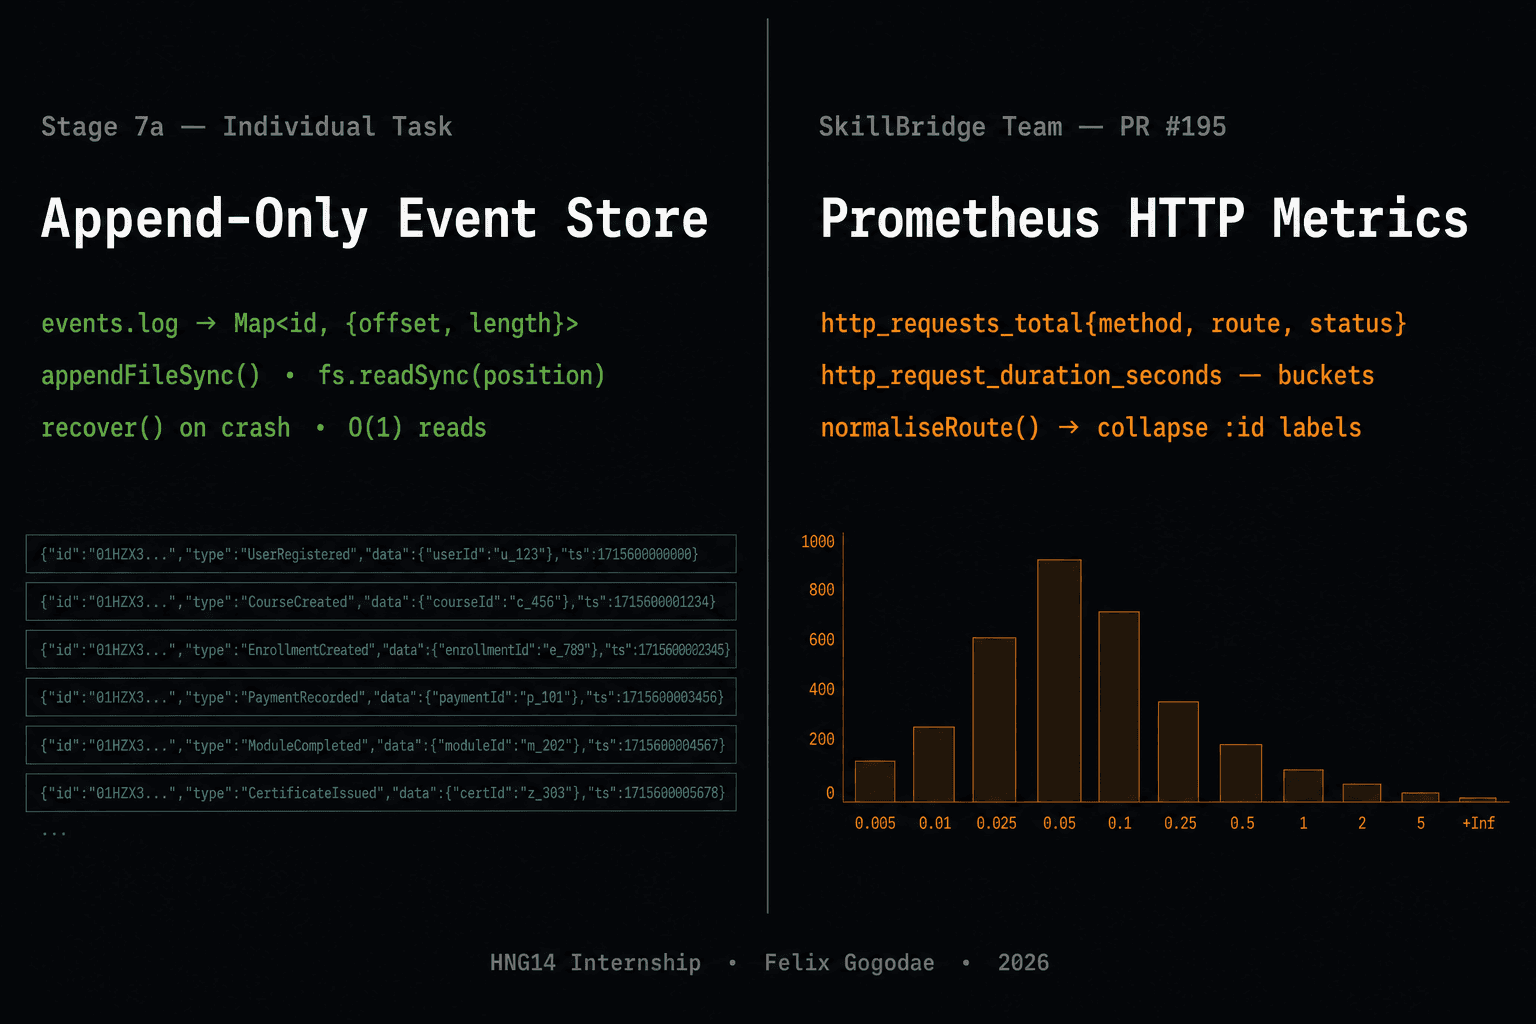Click the tallest histogram bar at 0.05

coord(1059,681)
